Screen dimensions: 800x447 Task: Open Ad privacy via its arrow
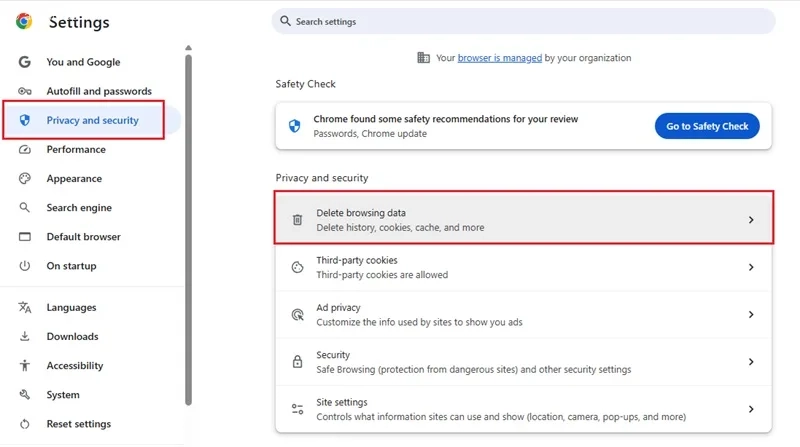751,315
